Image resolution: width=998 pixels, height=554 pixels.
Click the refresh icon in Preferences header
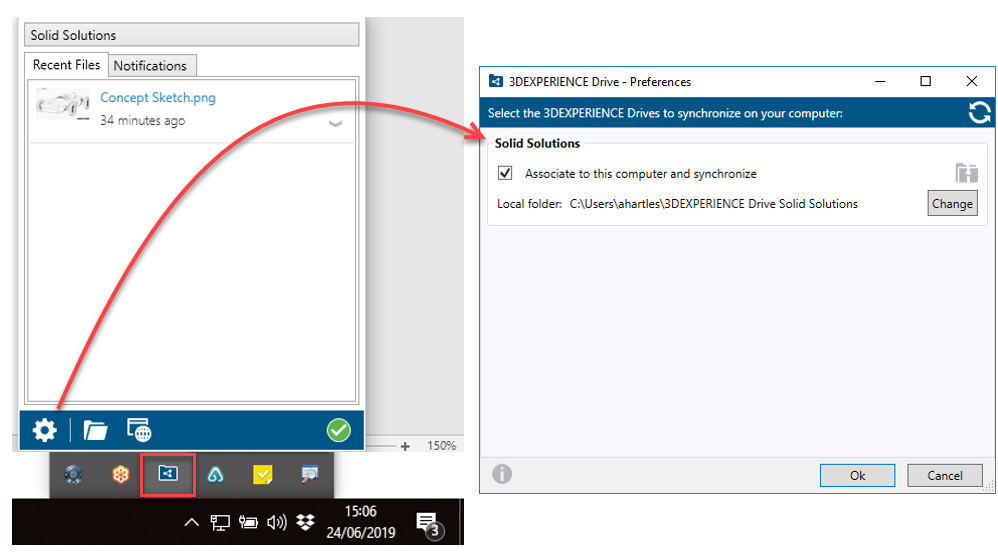tap(979, 113)
